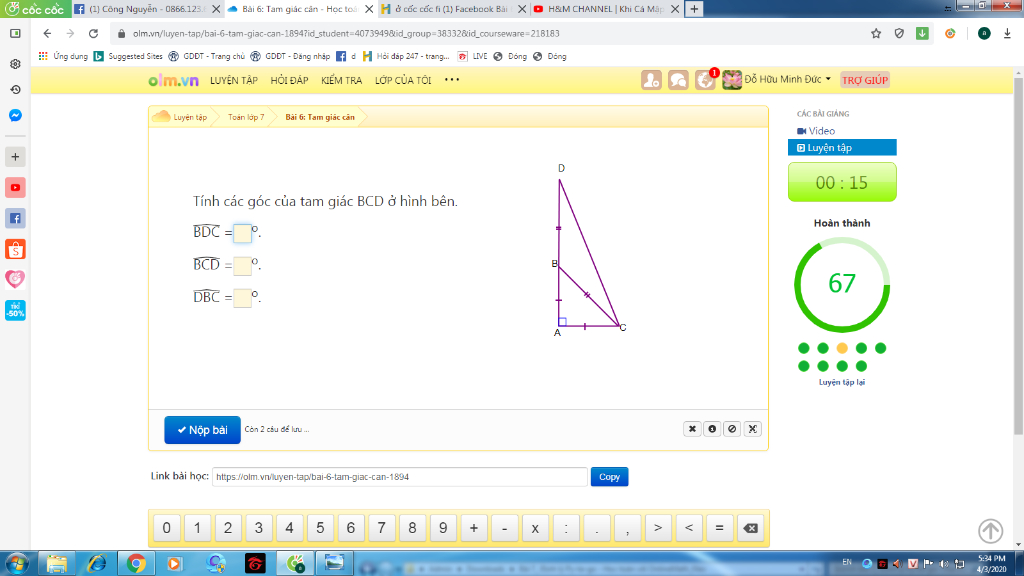The width and height of the screenshot is (1024, 576).
Task: Open Tiki -50% shortcut in the sidebar
Action: point(15,310)
